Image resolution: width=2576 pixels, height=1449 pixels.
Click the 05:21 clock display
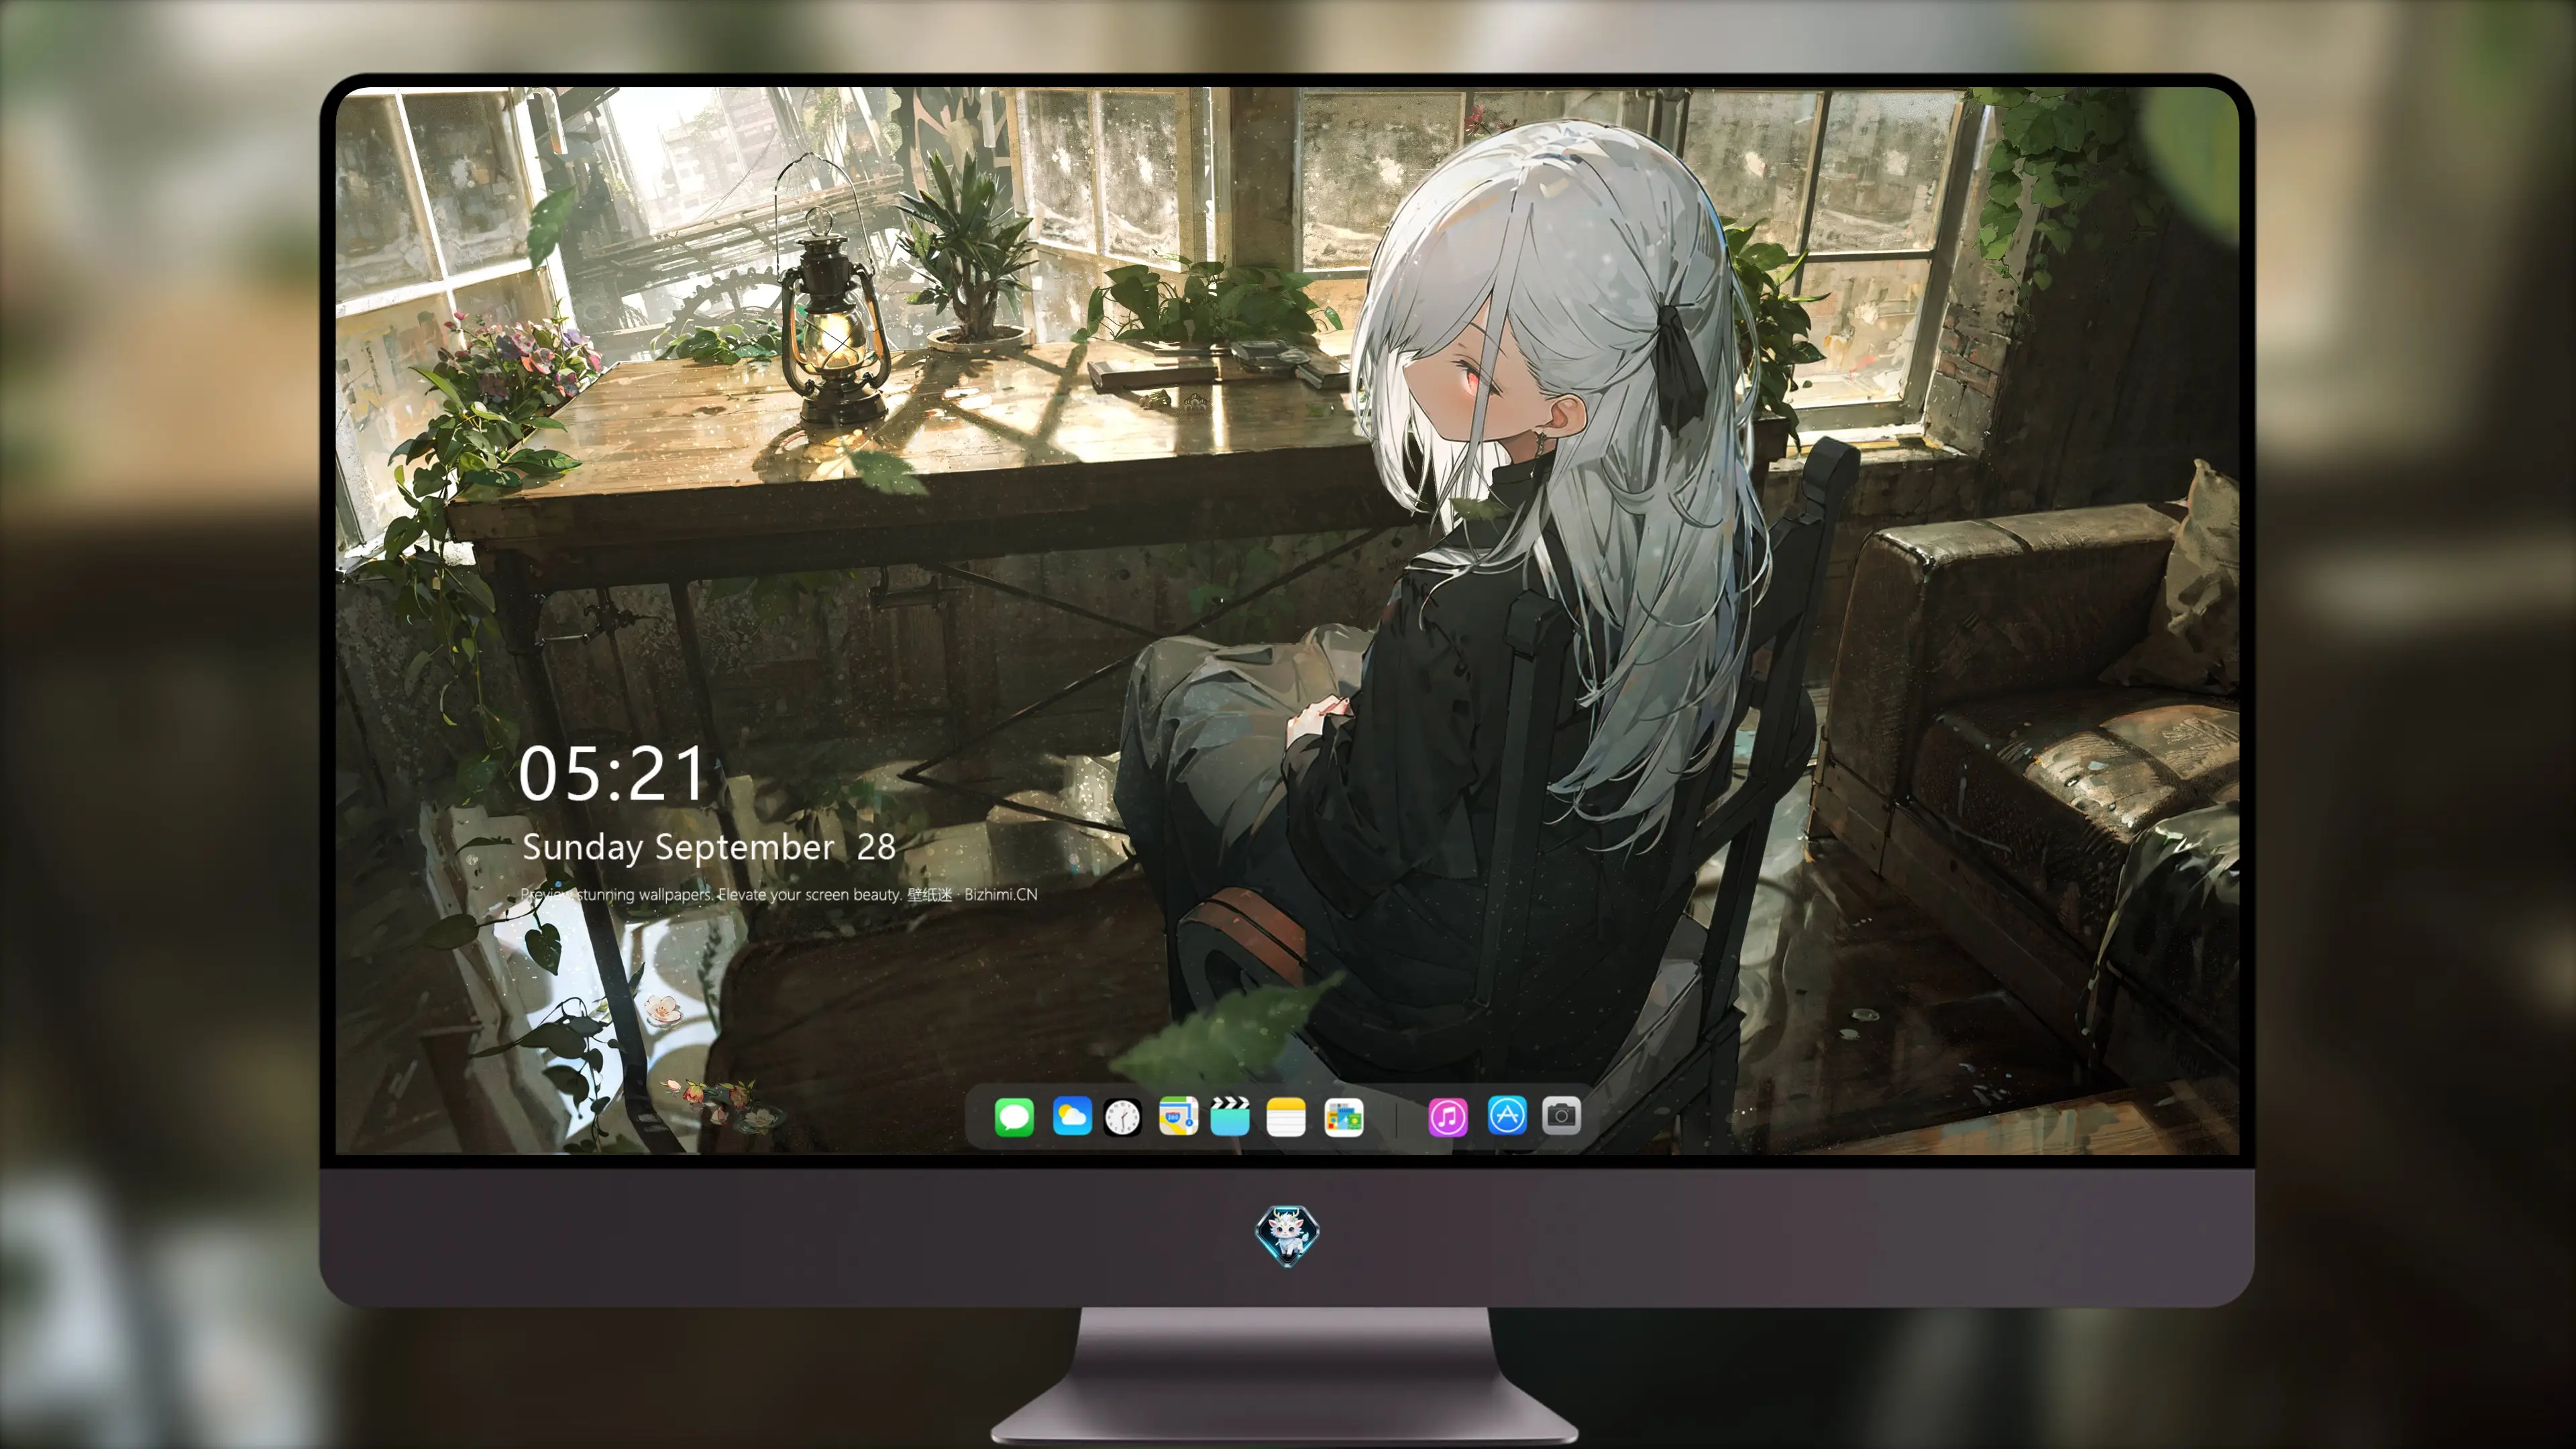click(x=612, y=774)
